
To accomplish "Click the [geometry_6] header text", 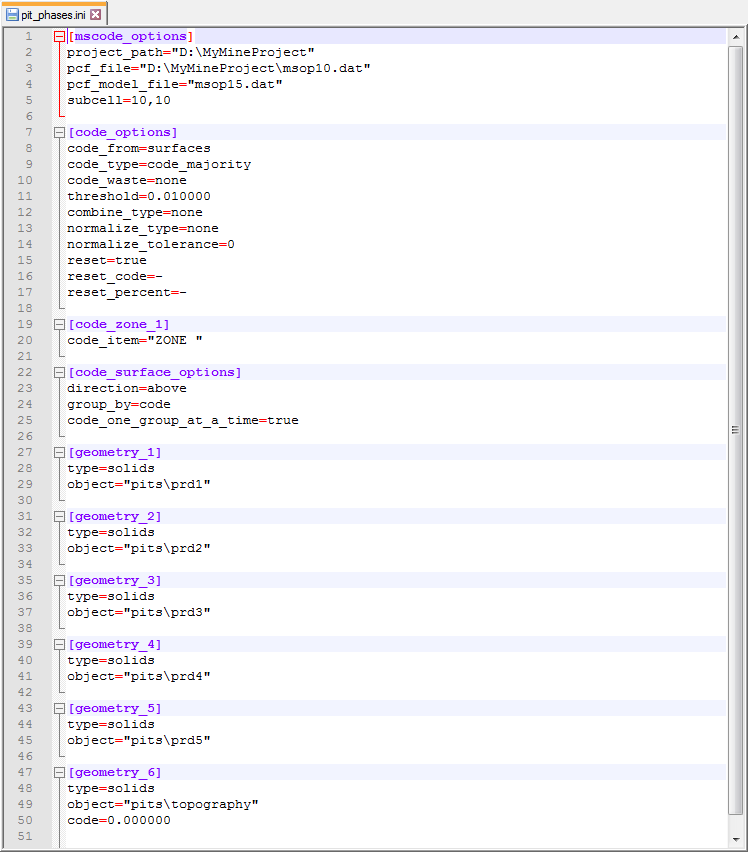I will (x=115, y=772).
